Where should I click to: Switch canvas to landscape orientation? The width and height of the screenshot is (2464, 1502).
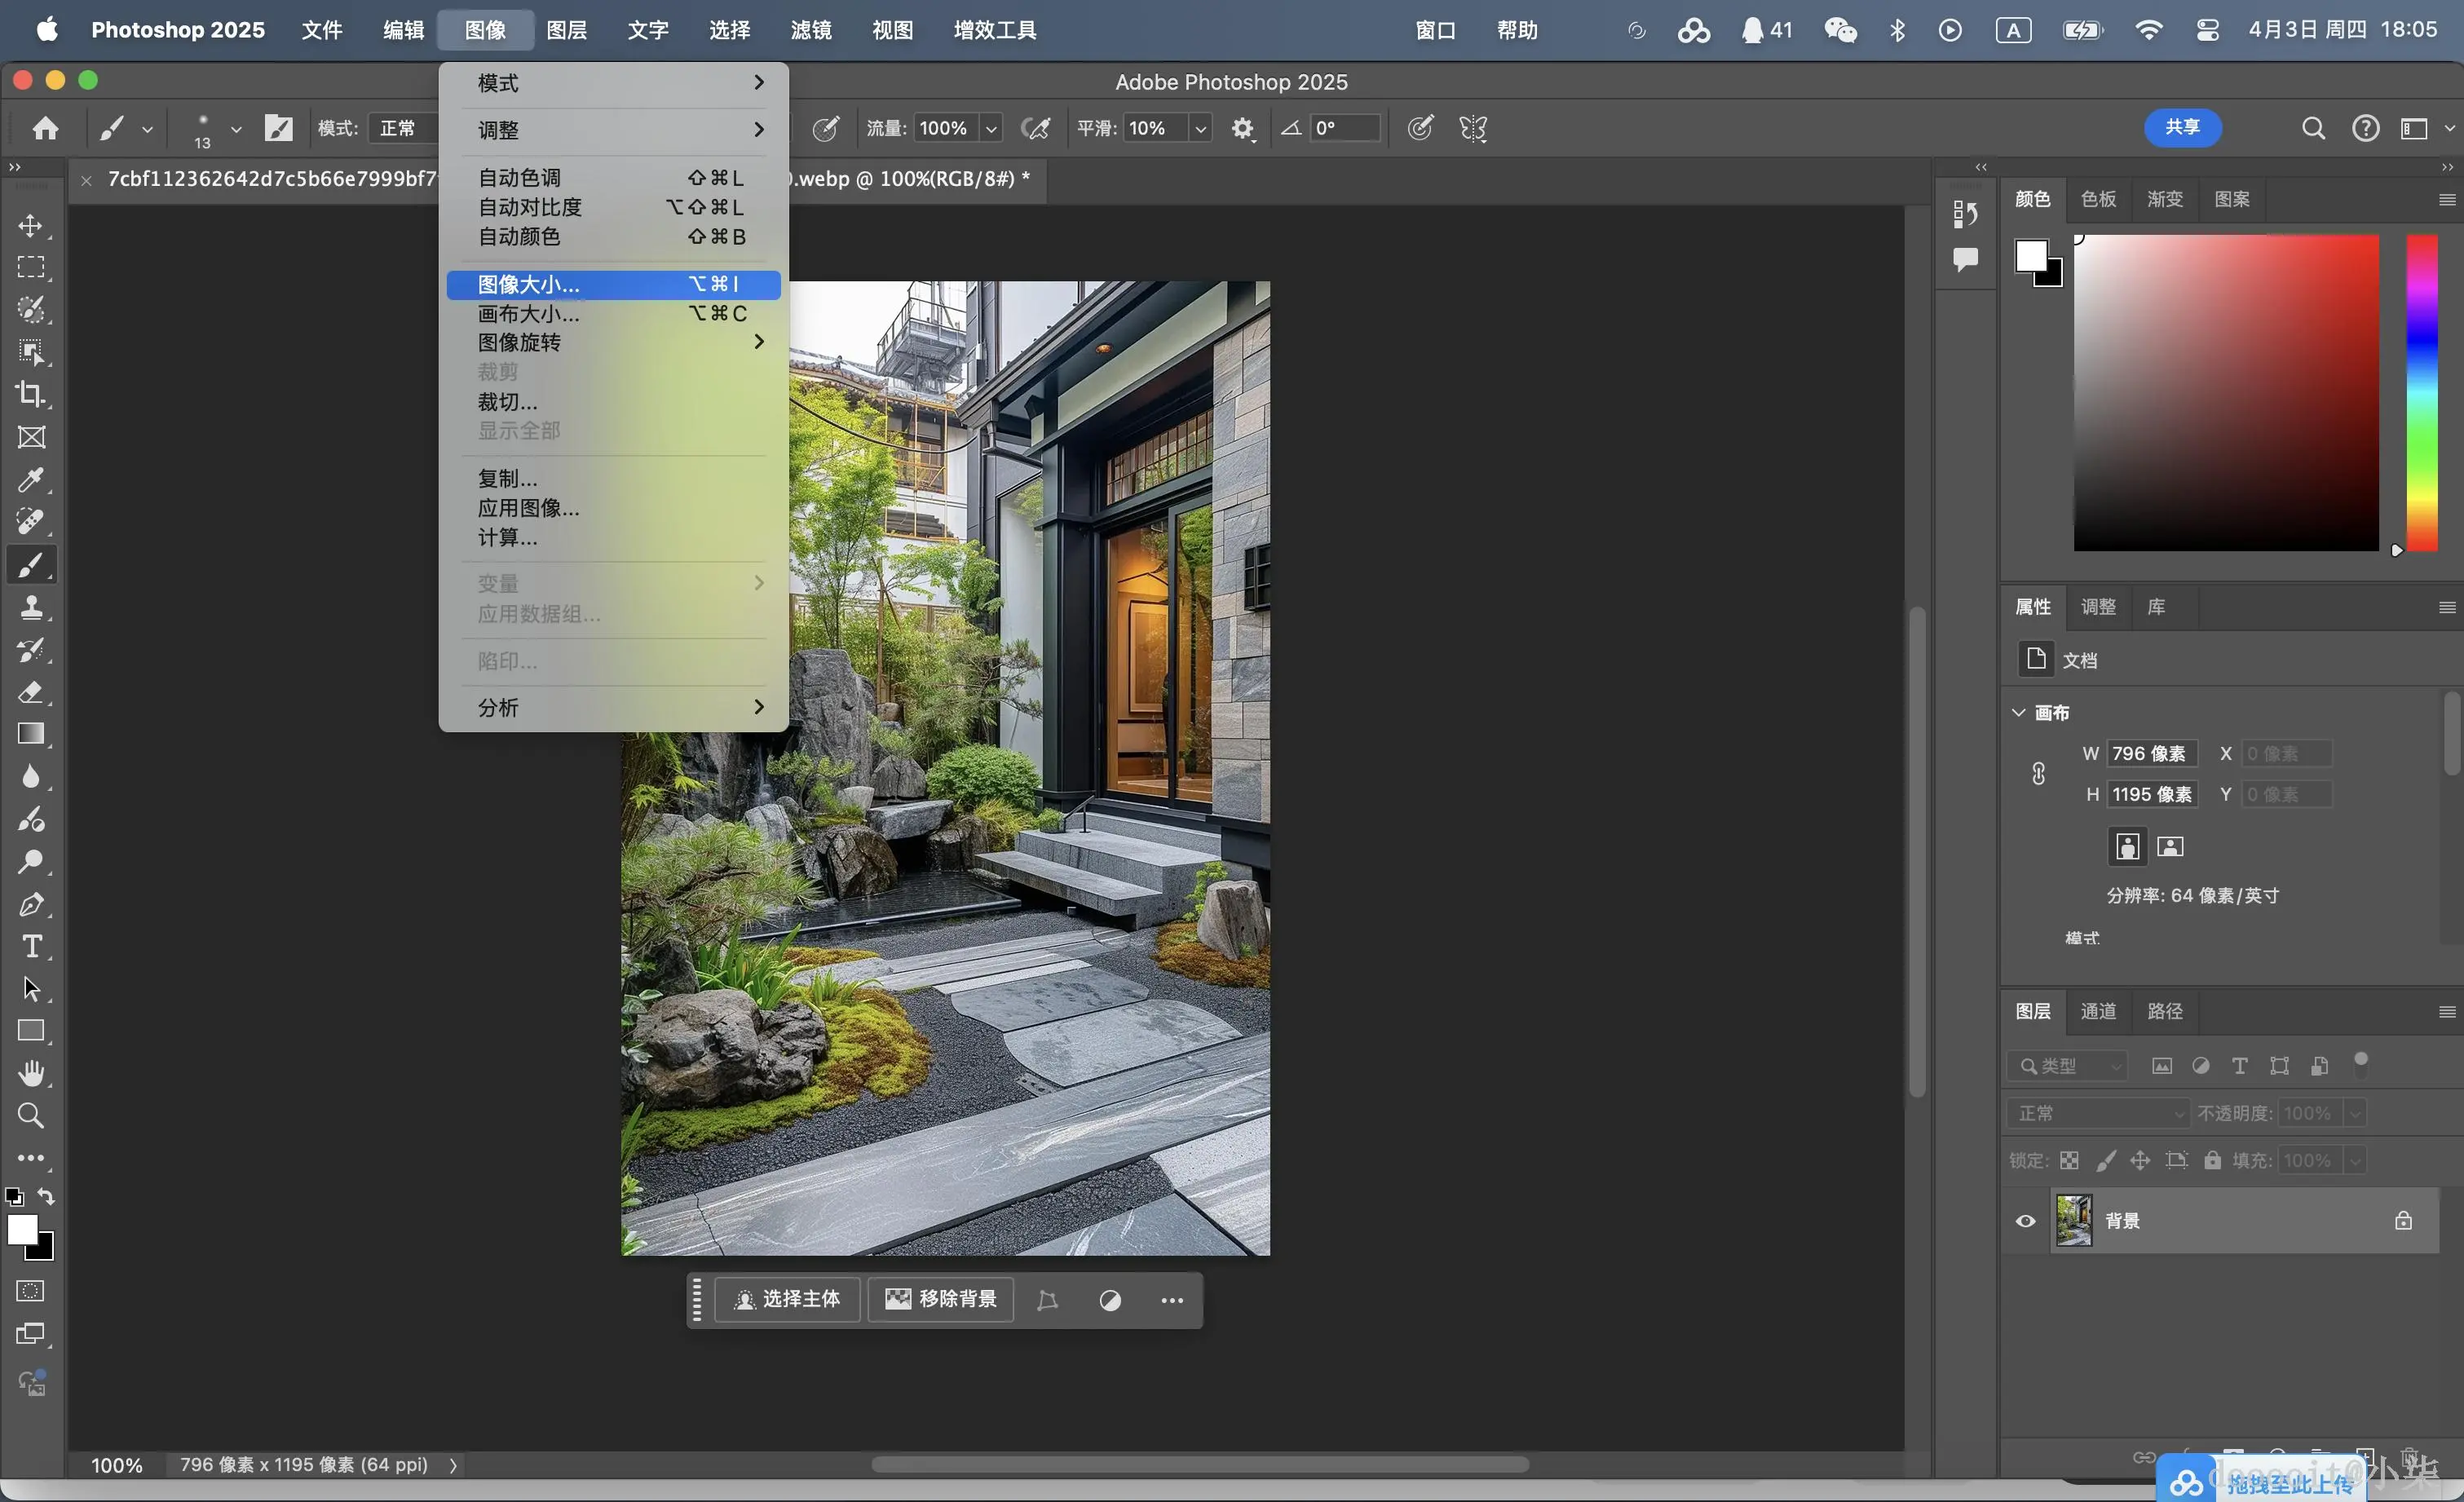(2170, 847)
